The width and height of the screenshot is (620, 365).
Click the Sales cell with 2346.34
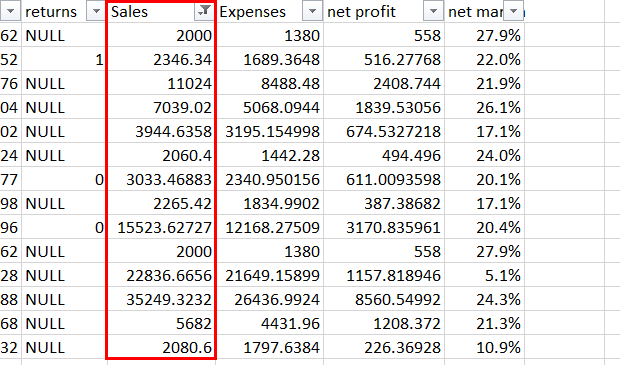[x=161, y=60]
